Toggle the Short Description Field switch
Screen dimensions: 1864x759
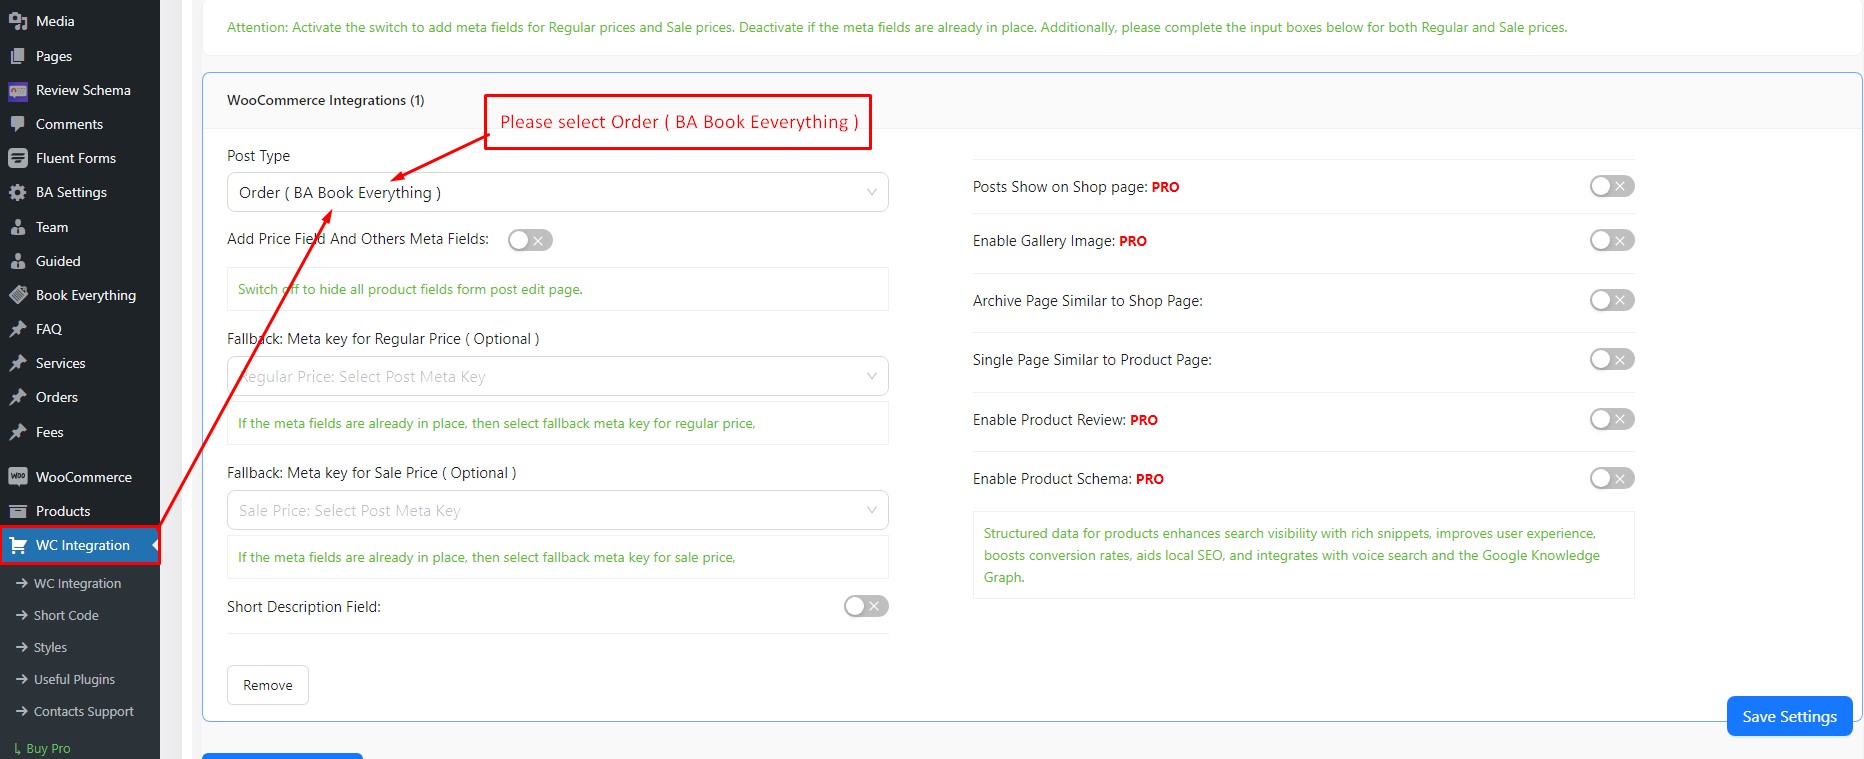click(x=866, y=606)
